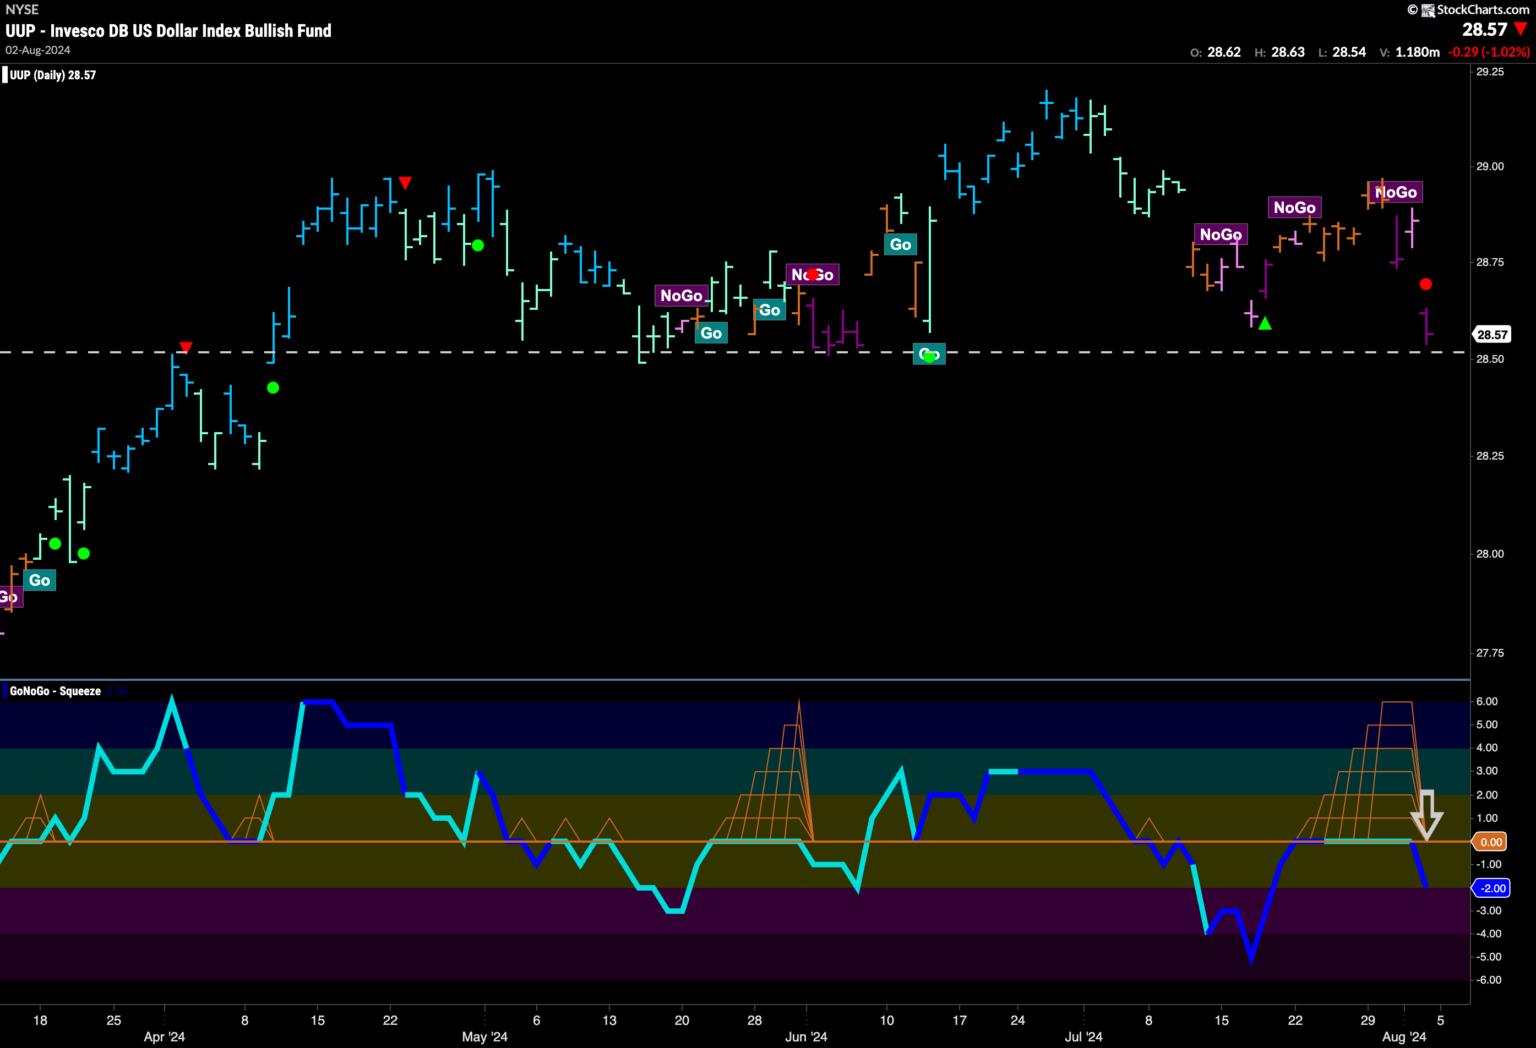Click the green dot near the May '24 bars
Viewport: 1536px width, 1048px height.
click(x=478, y=245)
